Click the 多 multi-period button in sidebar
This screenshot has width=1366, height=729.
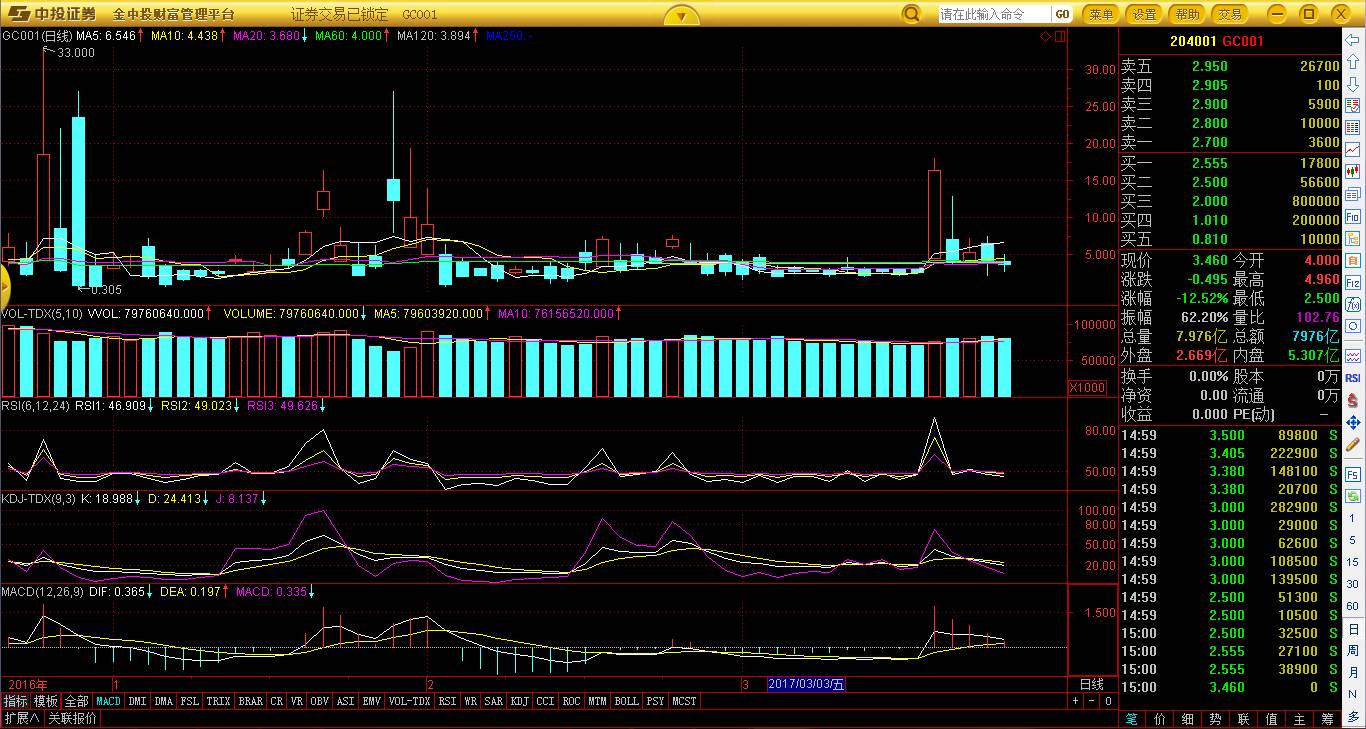pyautogui.click(x=1353, y=717)
